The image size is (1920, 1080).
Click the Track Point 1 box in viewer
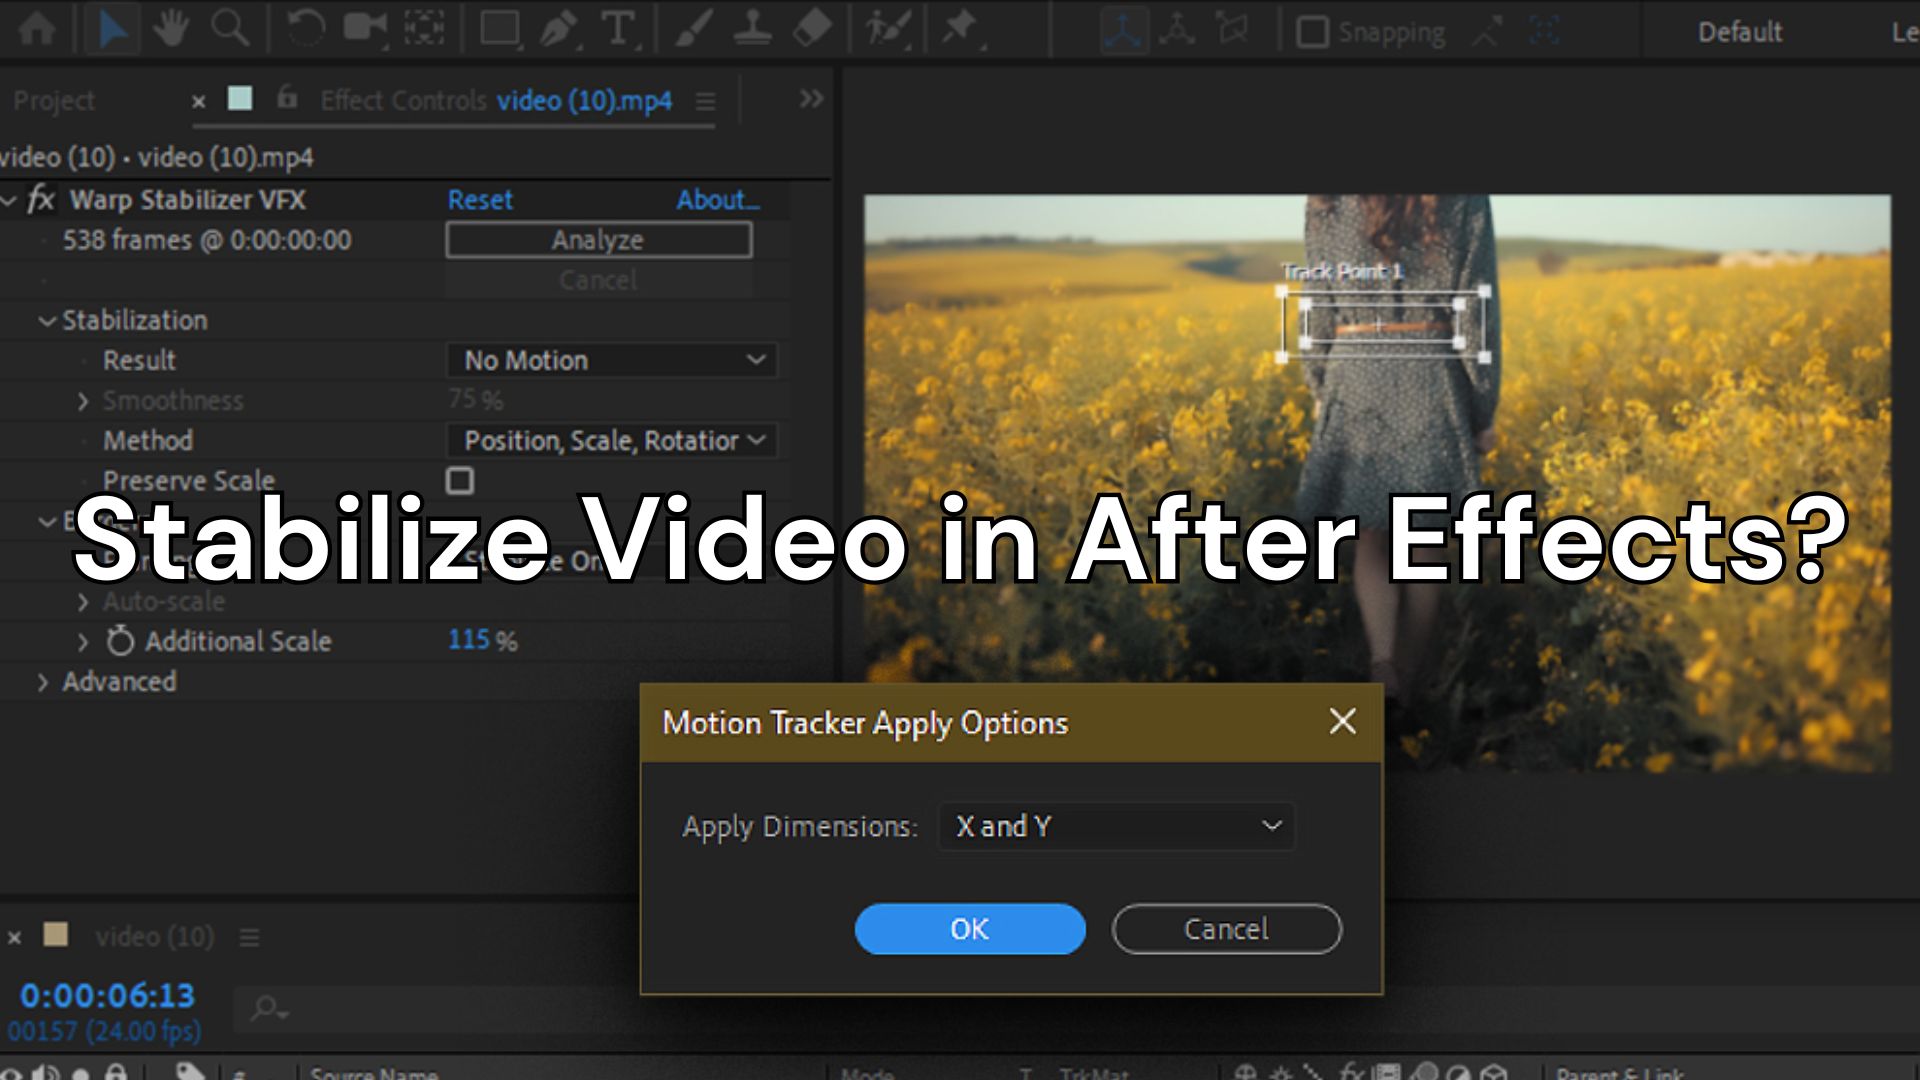coord(1382,325)
